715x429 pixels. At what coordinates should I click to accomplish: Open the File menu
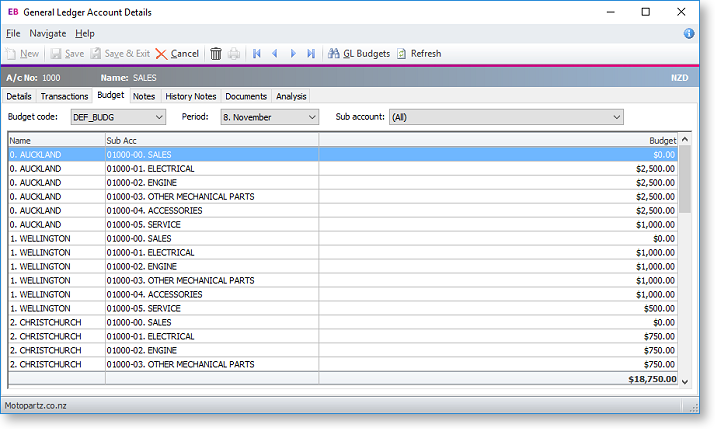pyautogui.click(x=13, y=33)
